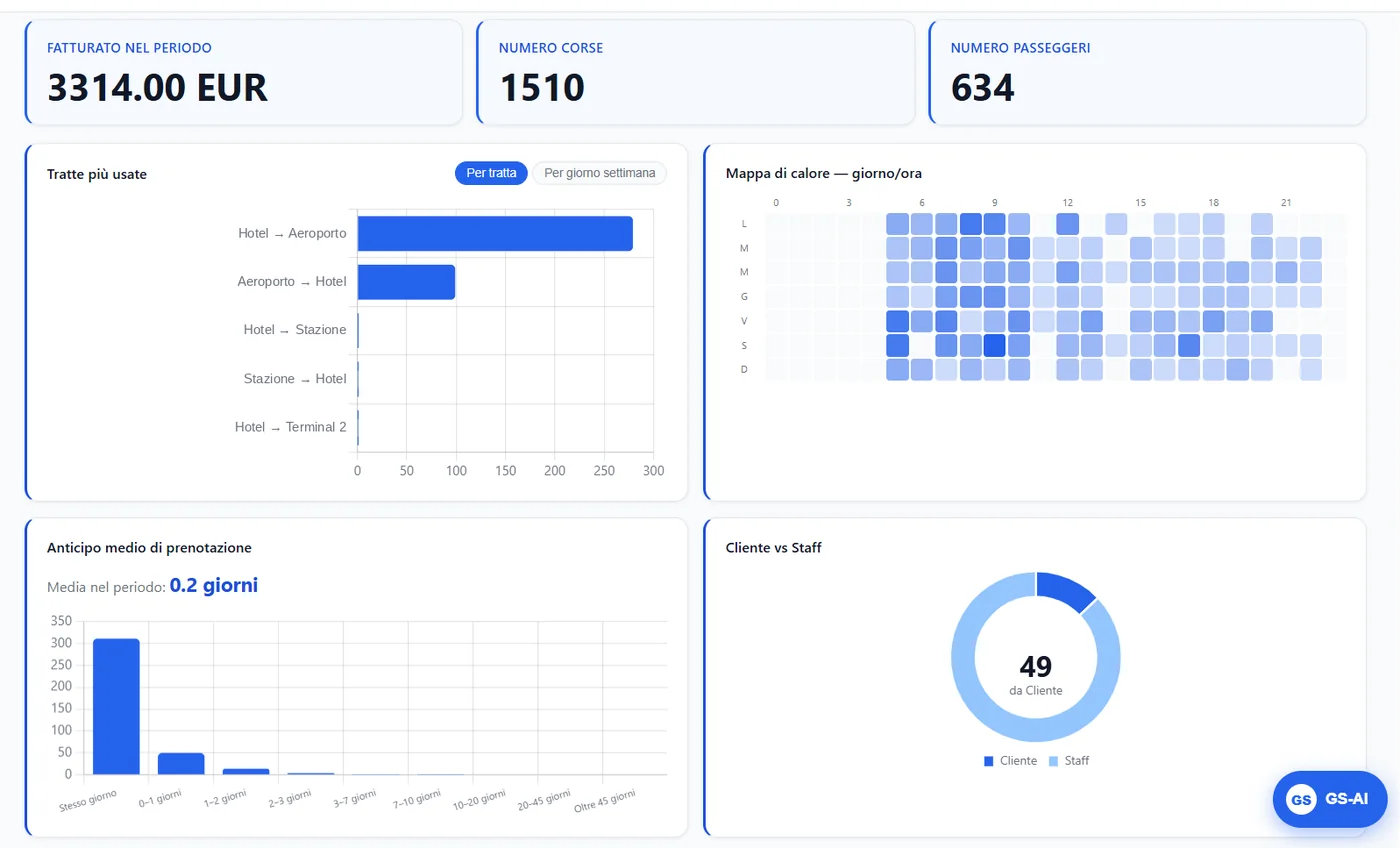Click the 0.2 giorni average value
This screenshot has width=1400, height=848.
click(214, 586)
